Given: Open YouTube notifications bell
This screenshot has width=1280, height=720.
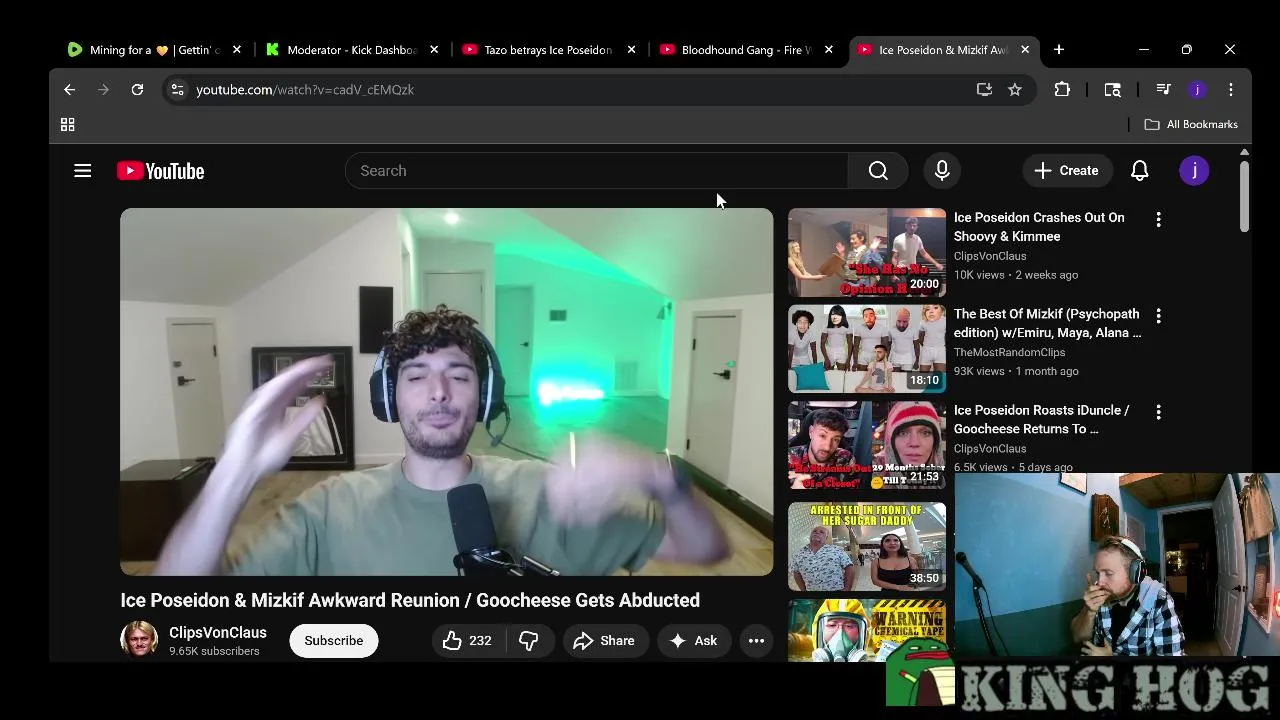Looking at the screenshot, I should click(1140, 171).
